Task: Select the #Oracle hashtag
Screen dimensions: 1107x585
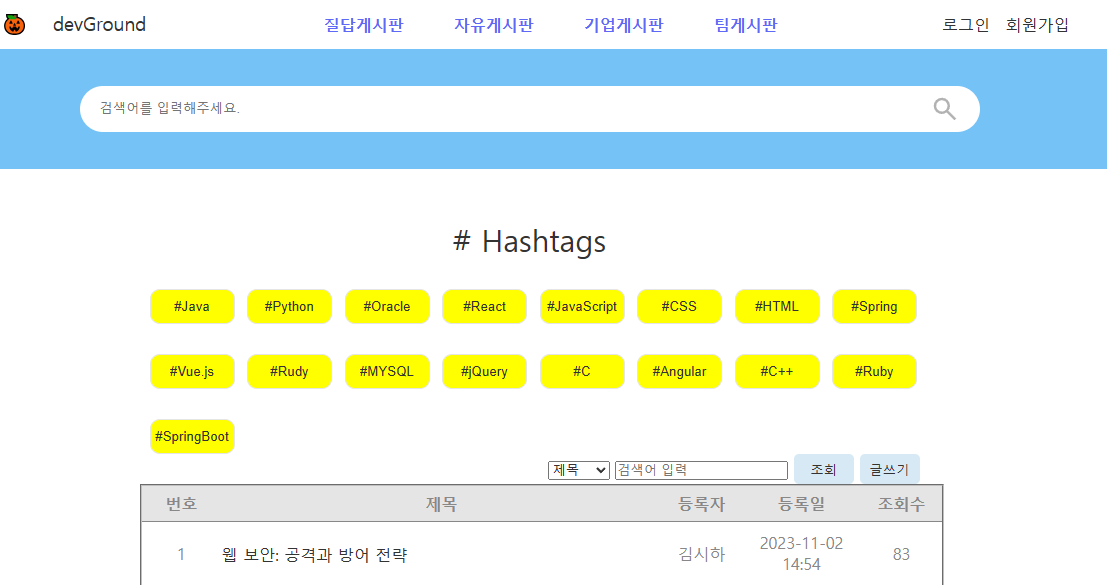Action: coord(387,306)
